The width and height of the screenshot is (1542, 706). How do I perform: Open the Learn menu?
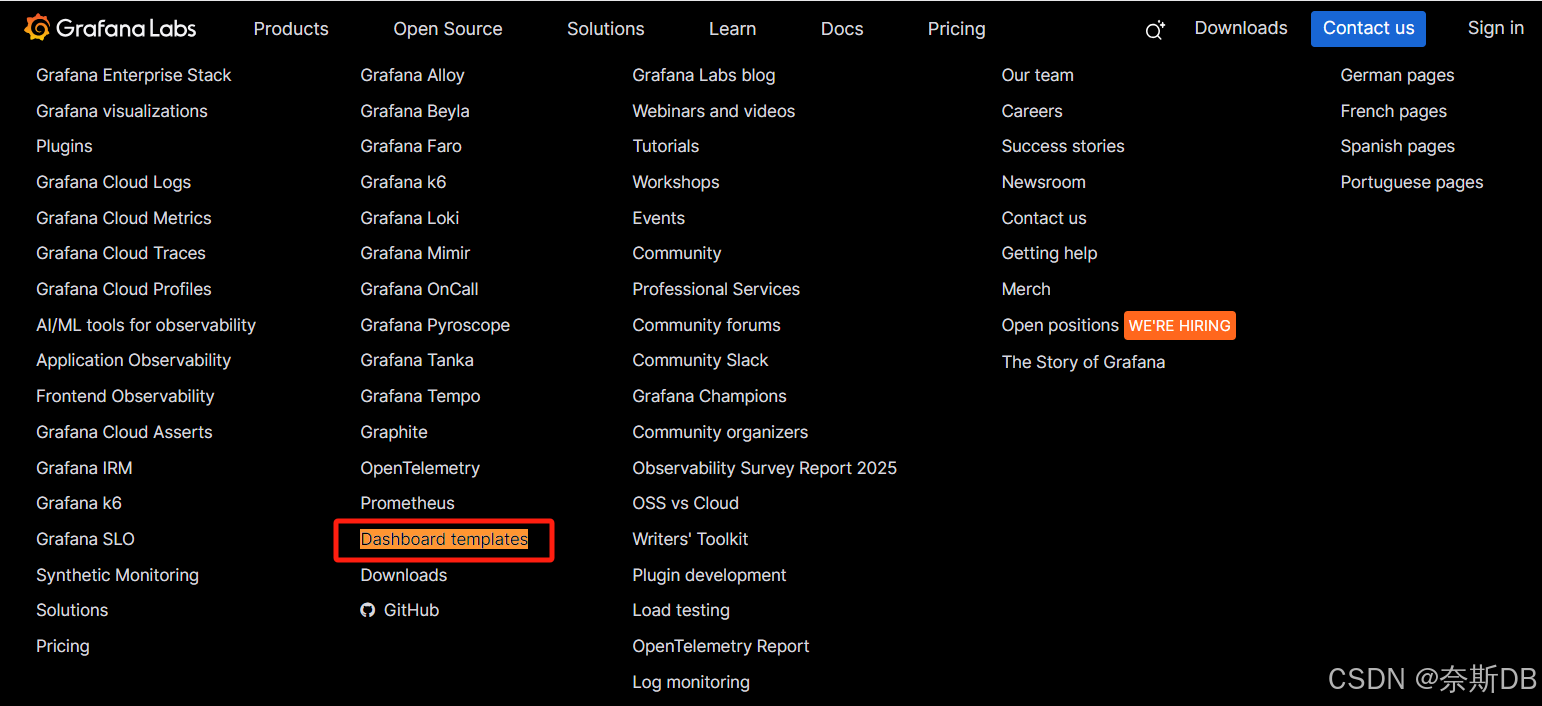733,29
